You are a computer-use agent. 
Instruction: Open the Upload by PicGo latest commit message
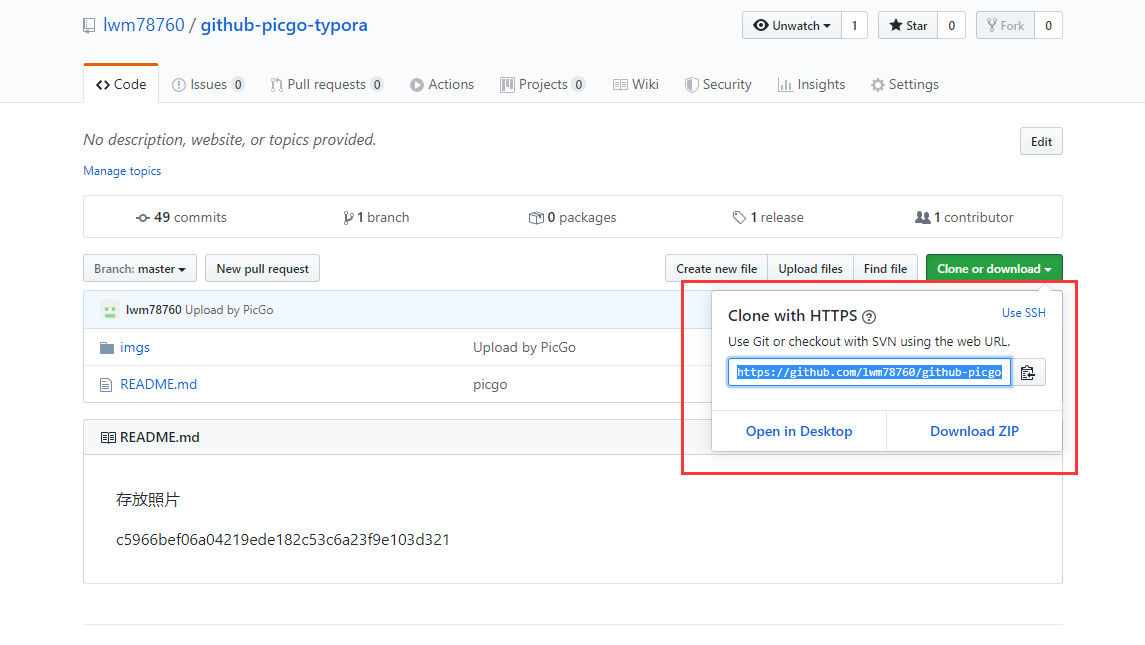tap(229, 310)
